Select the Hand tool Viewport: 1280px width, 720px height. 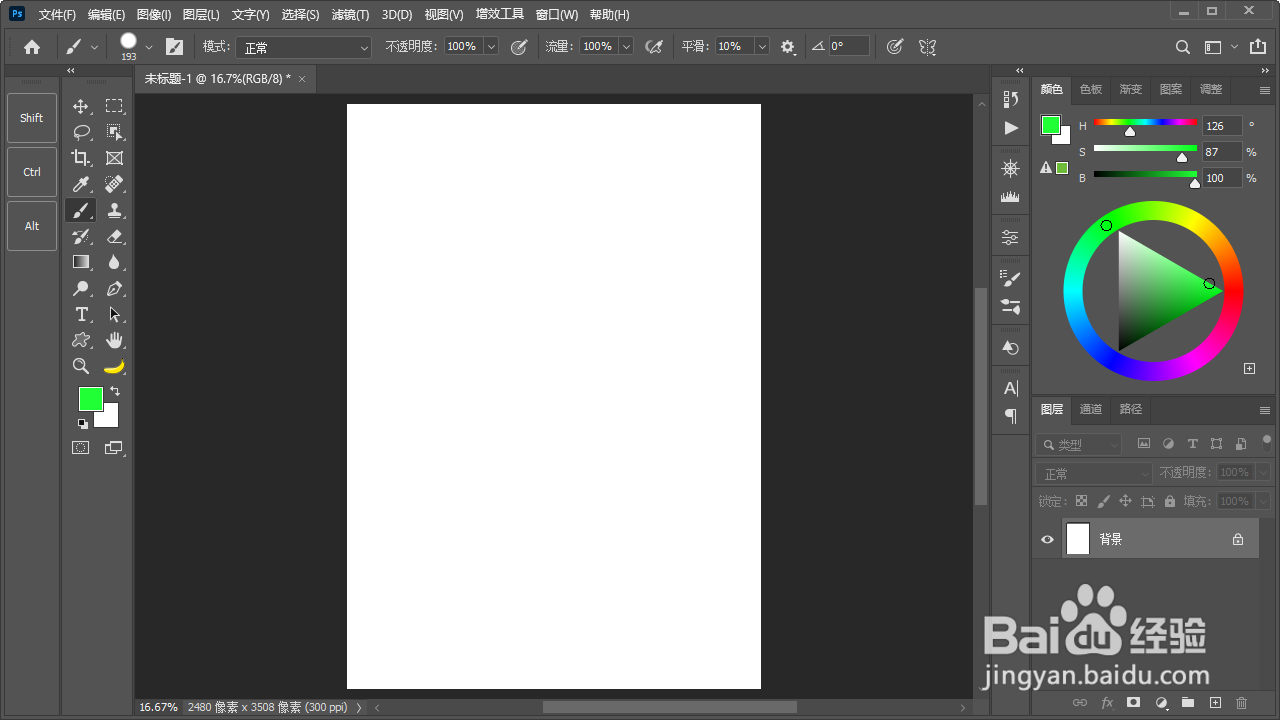click(x=114, y=340)
